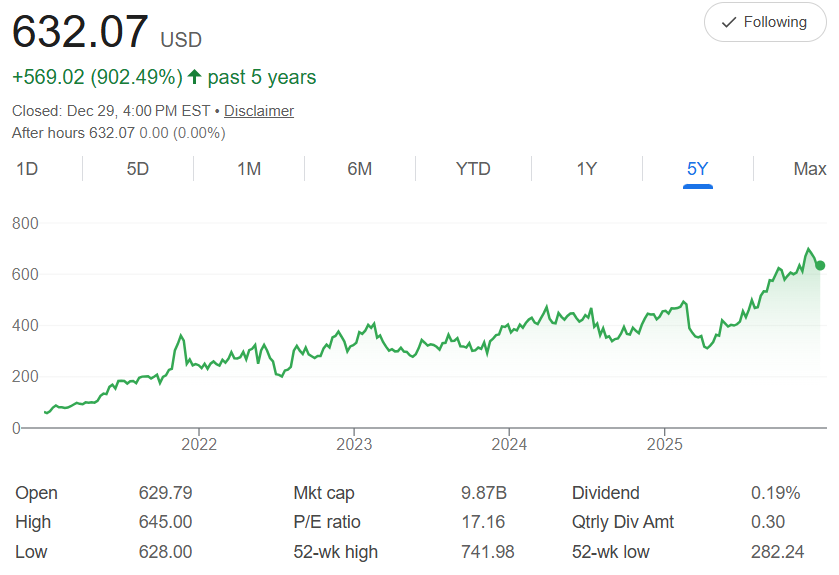Click the Dividend label
Viewport: 839px width, 575px height.
tap(606, 493)
